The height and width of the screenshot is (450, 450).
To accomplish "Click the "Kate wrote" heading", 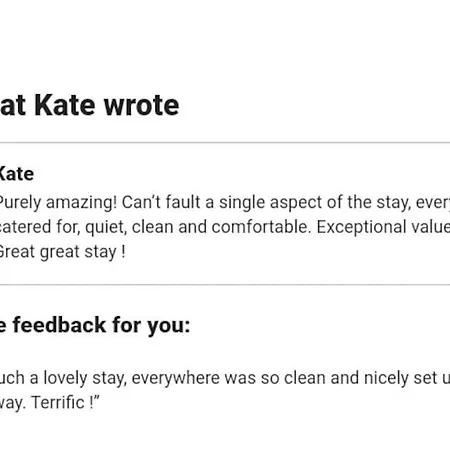I will coord(107,106).
